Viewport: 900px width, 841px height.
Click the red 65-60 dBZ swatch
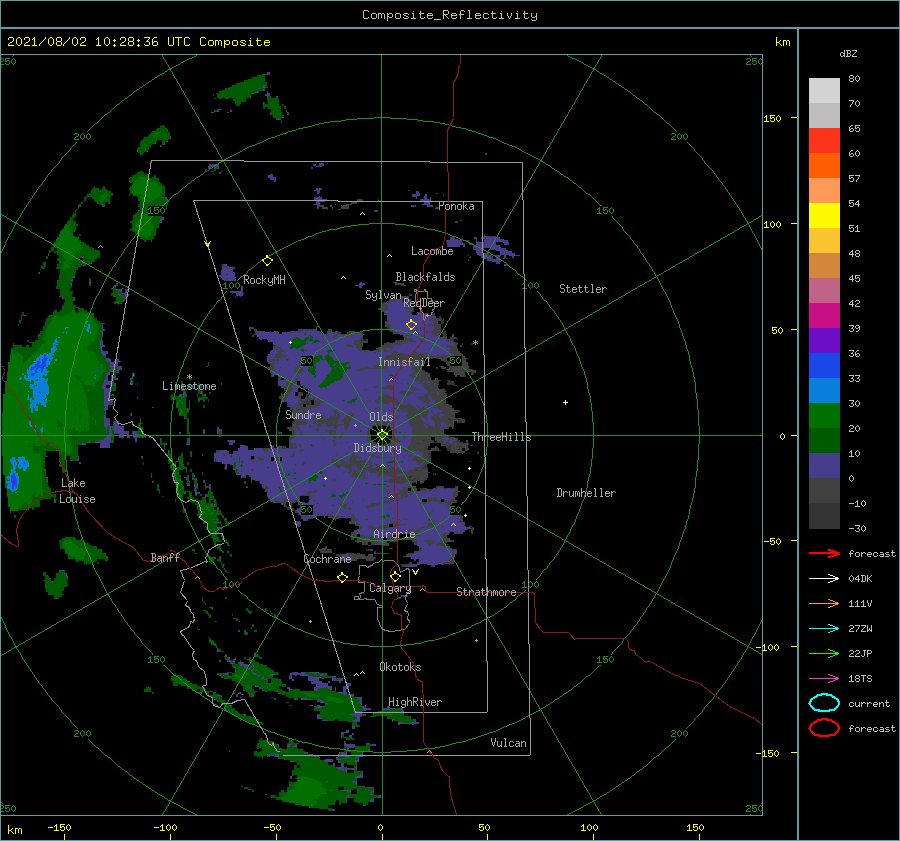point(824,141)
